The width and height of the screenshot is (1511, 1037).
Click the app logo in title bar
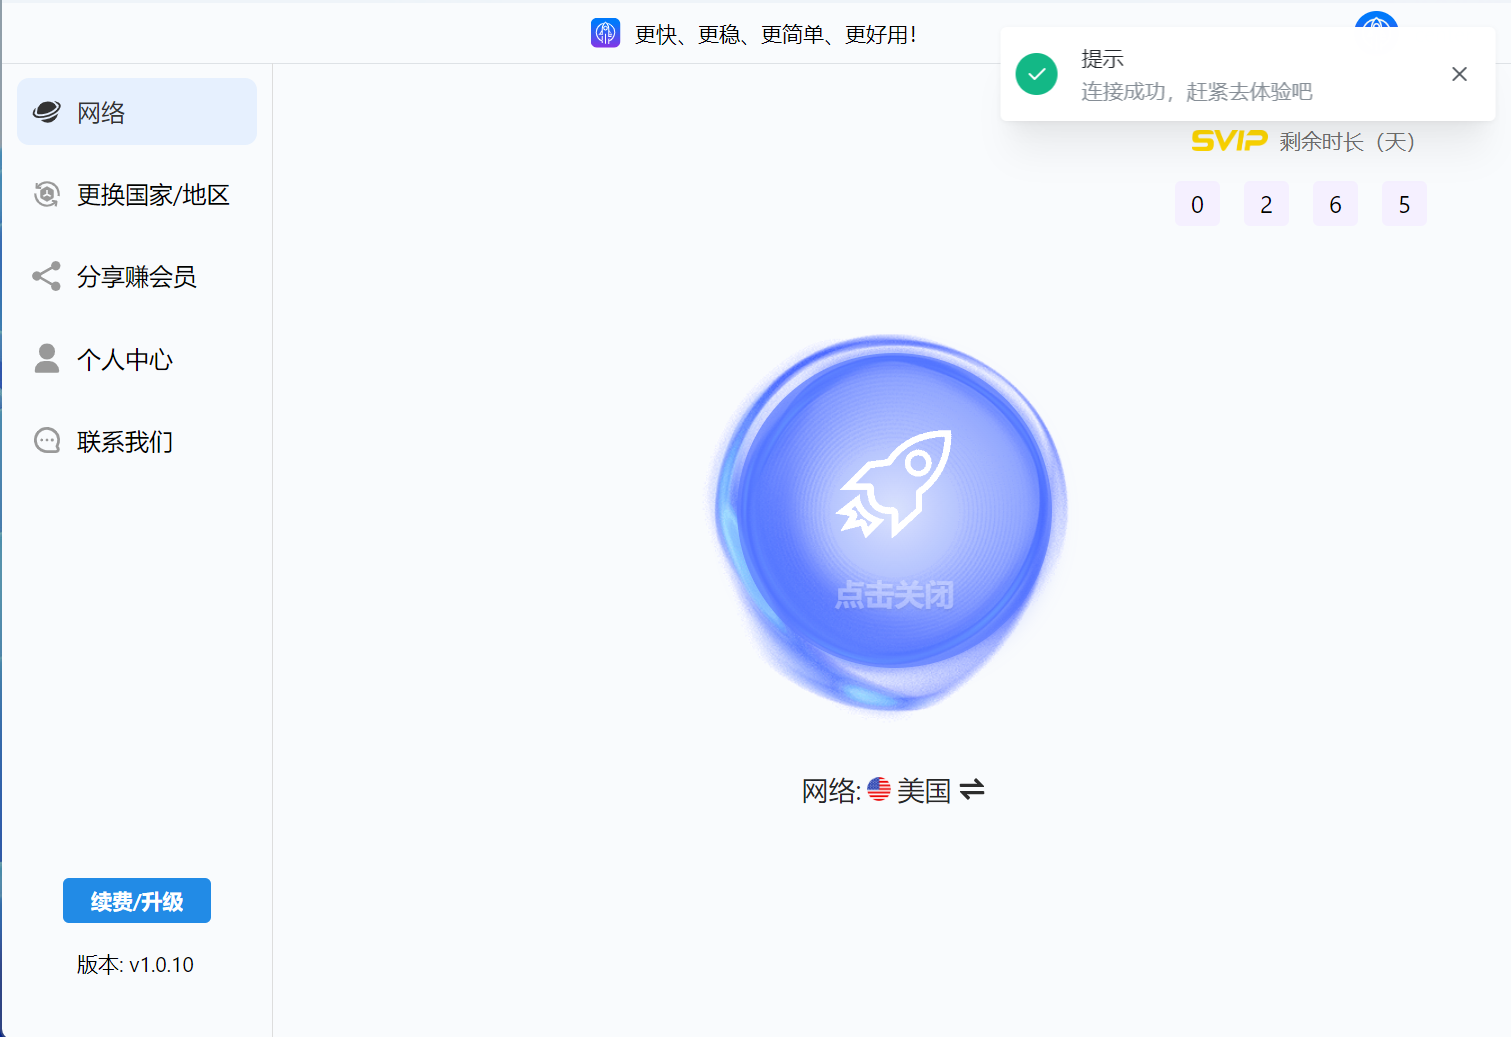pyautogui.click(x=605, y=33)
